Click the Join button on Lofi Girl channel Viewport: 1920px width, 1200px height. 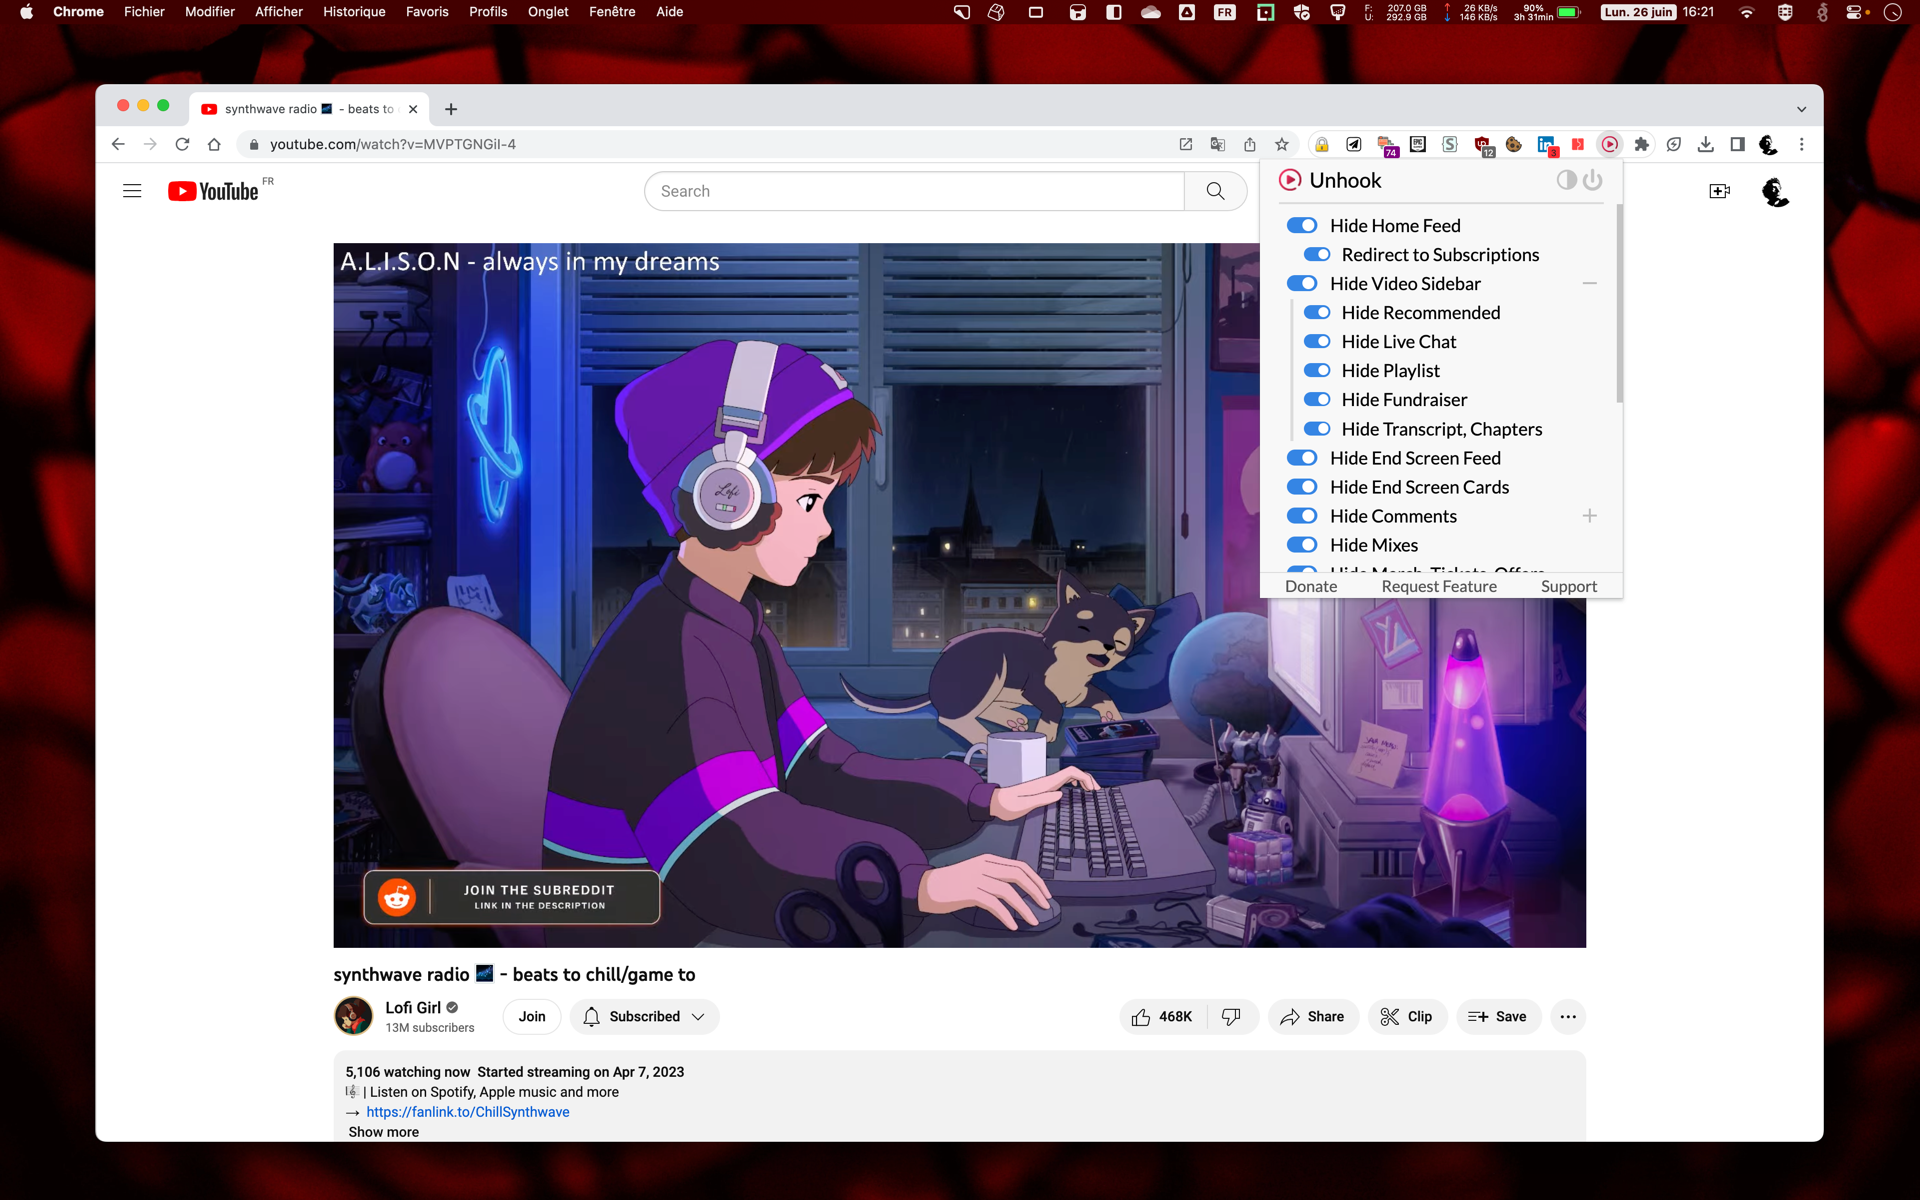coord(531,1016)
